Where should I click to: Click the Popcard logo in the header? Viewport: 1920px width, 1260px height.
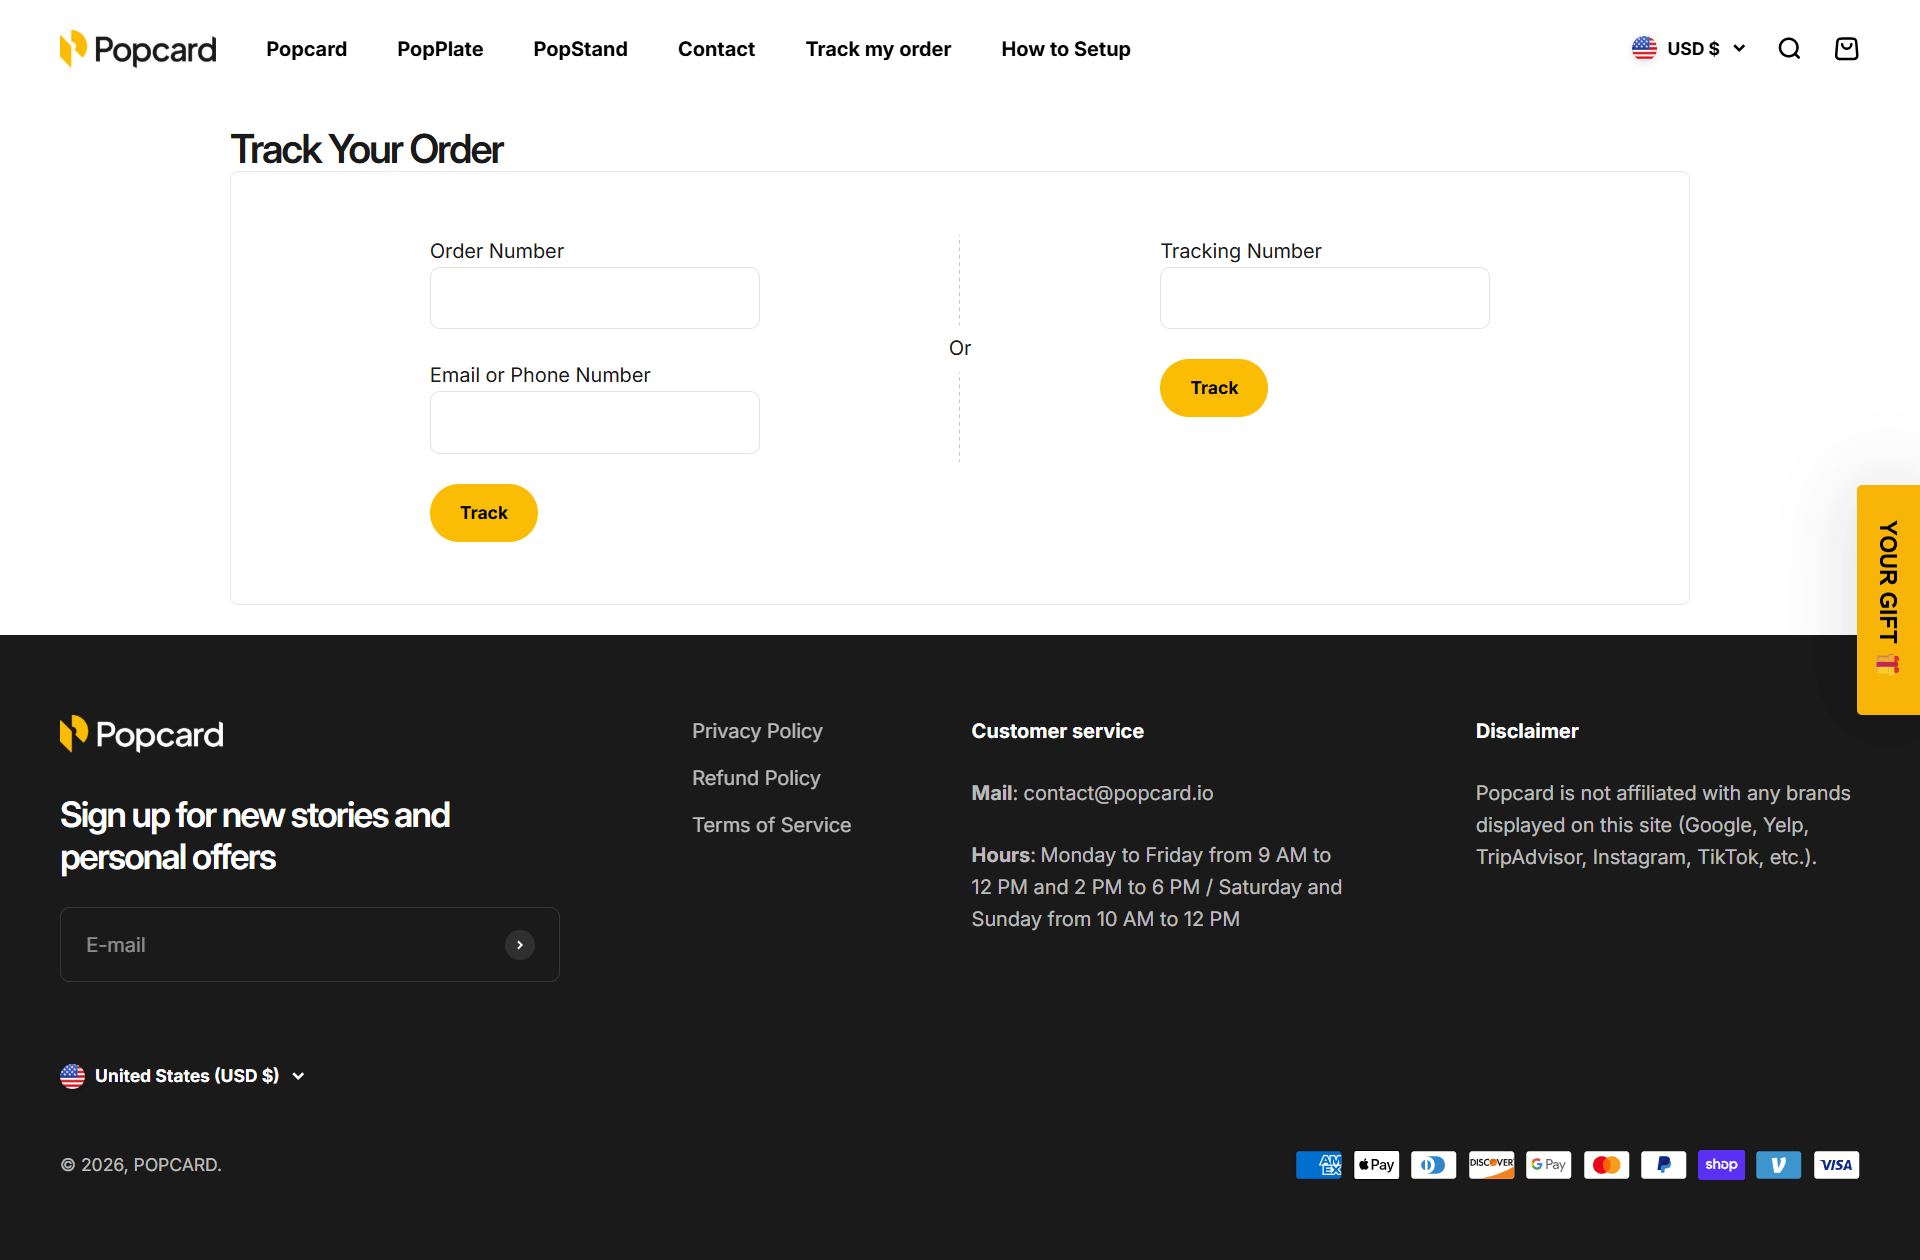click(138, 49)
